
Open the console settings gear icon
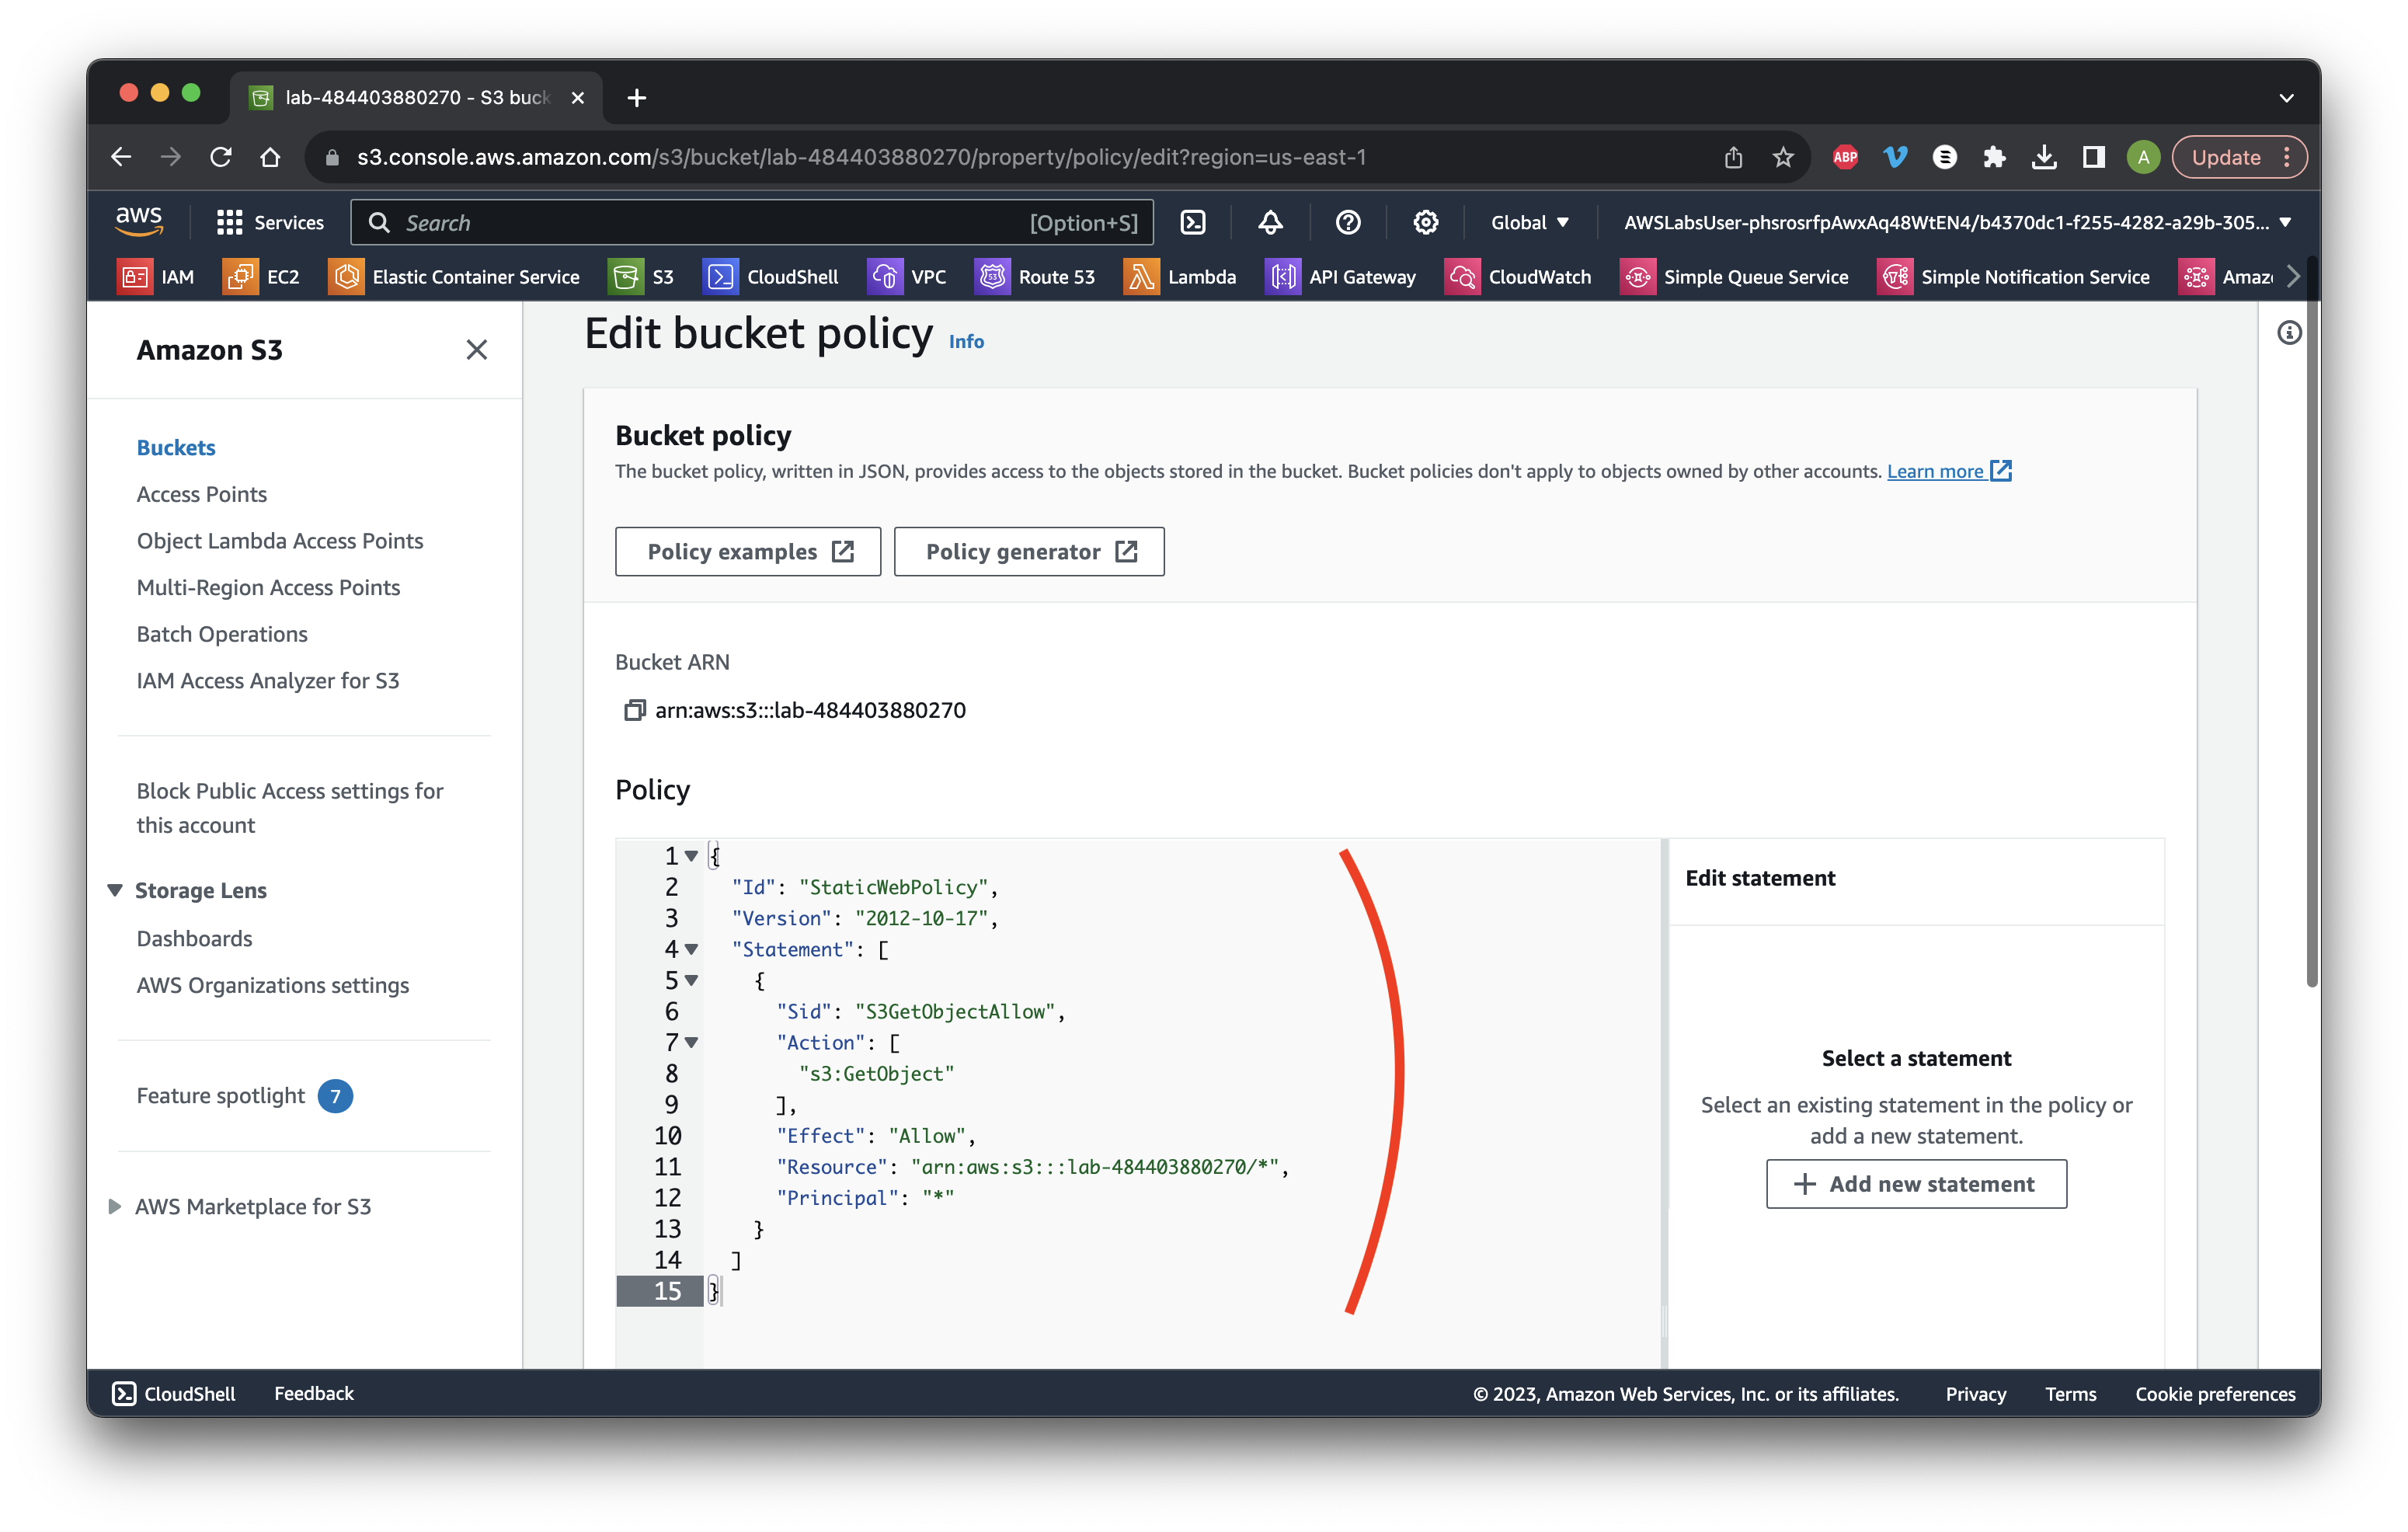tap(1425, 223)
